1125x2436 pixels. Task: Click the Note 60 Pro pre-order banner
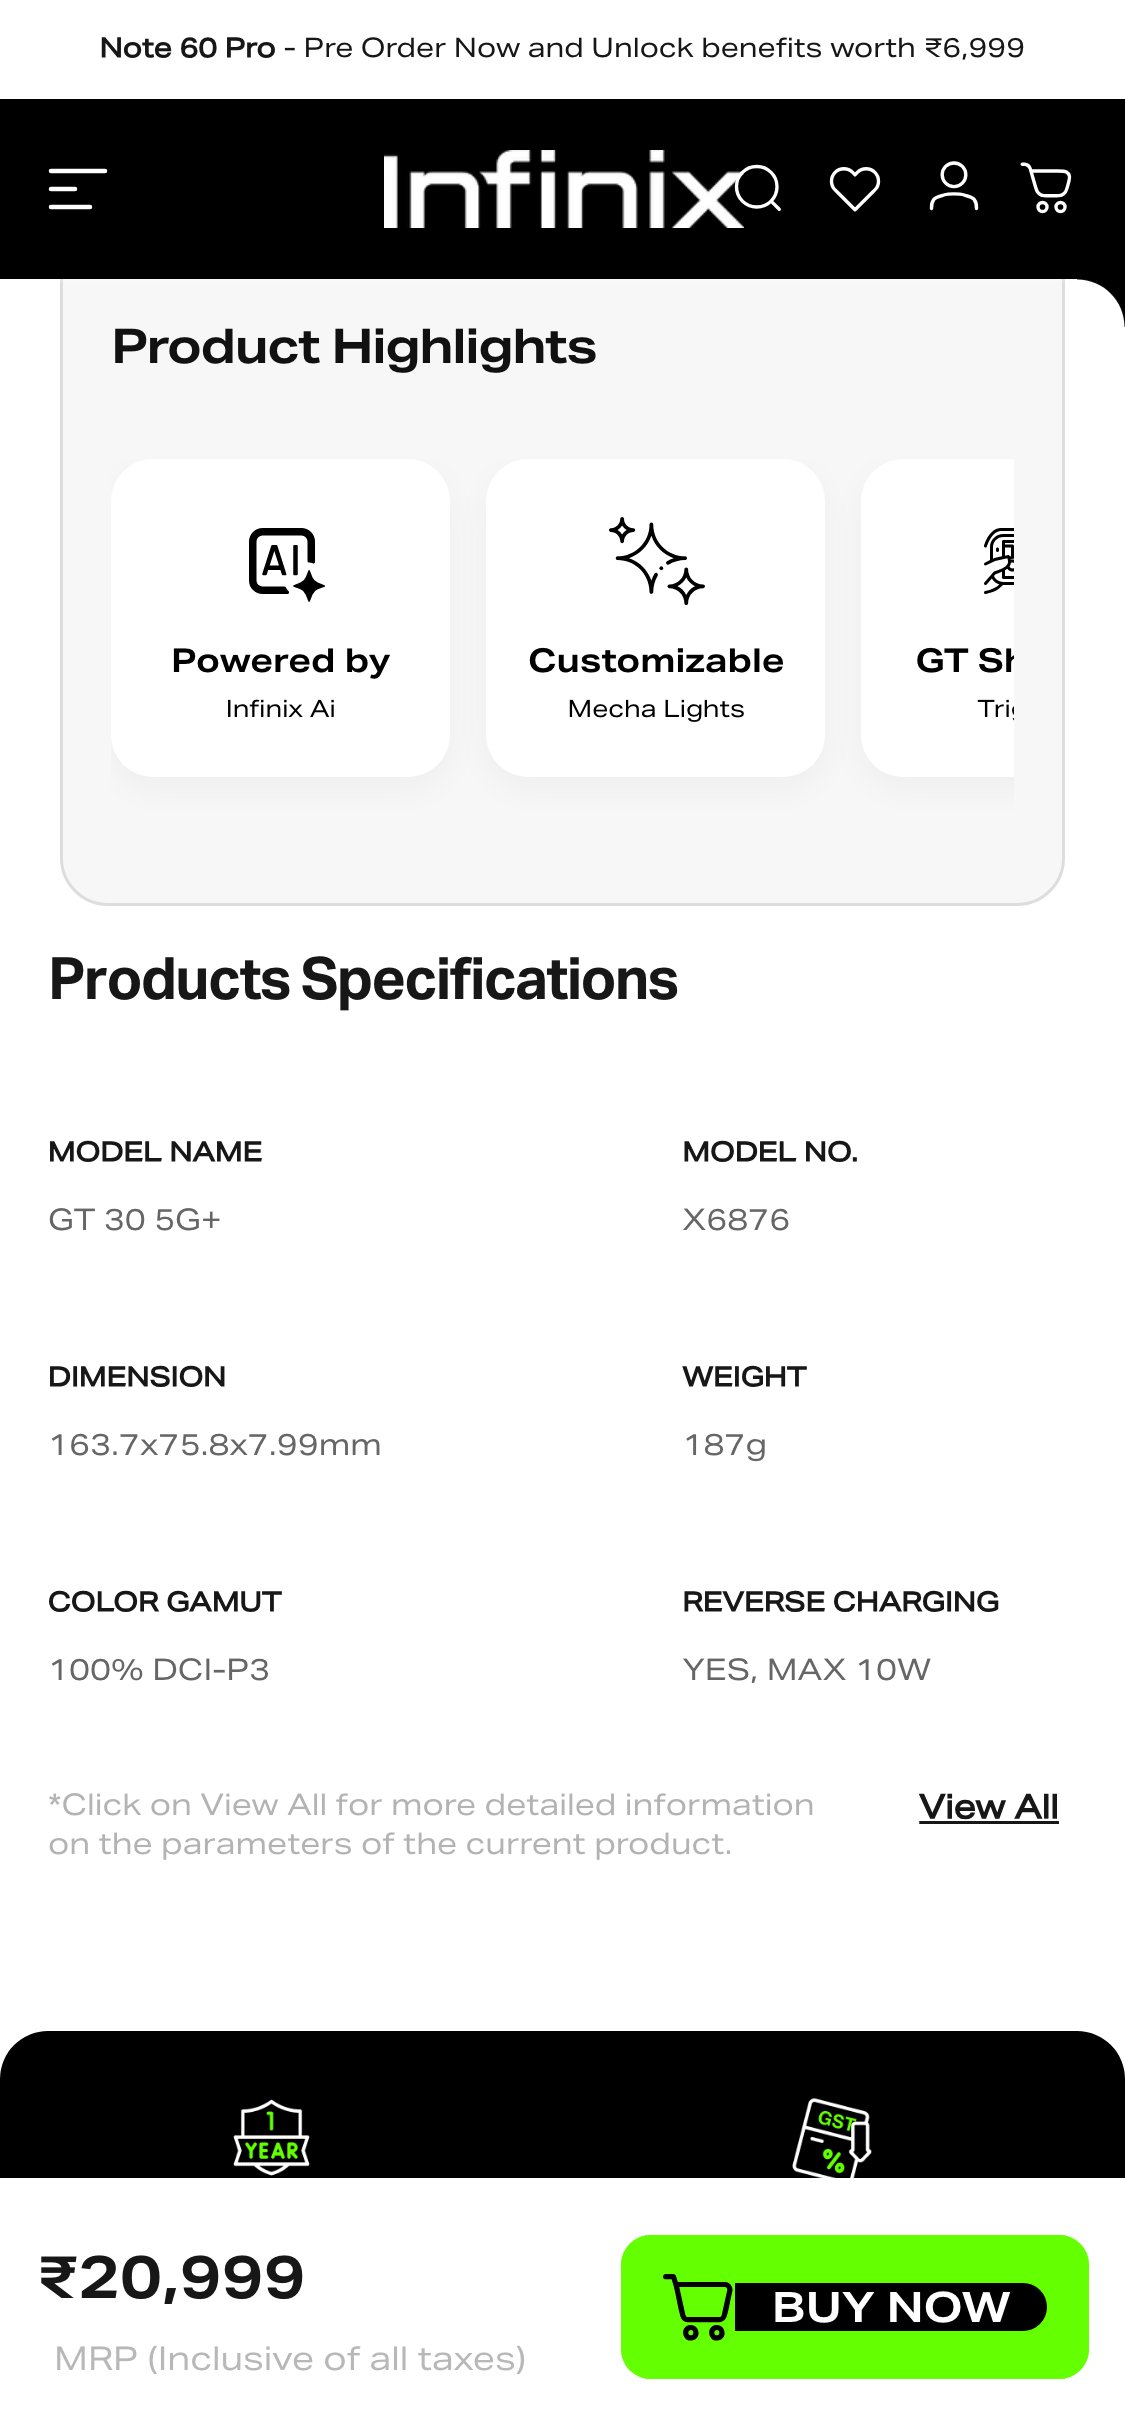(x=562, y=47)
